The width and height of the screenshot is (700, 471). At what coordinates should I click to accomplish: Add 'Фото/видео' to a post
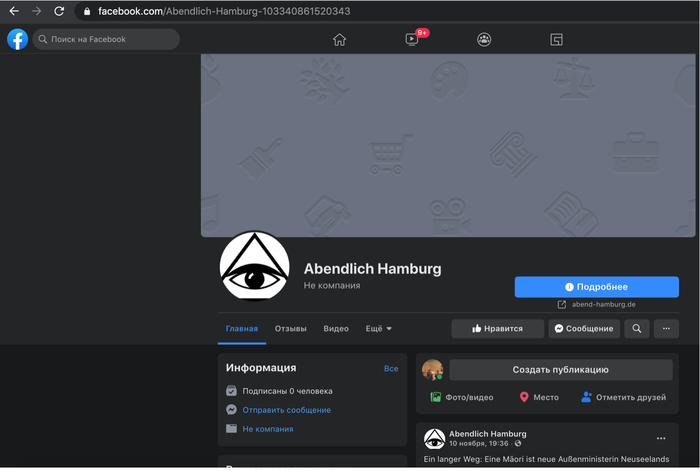click(462, 397)
